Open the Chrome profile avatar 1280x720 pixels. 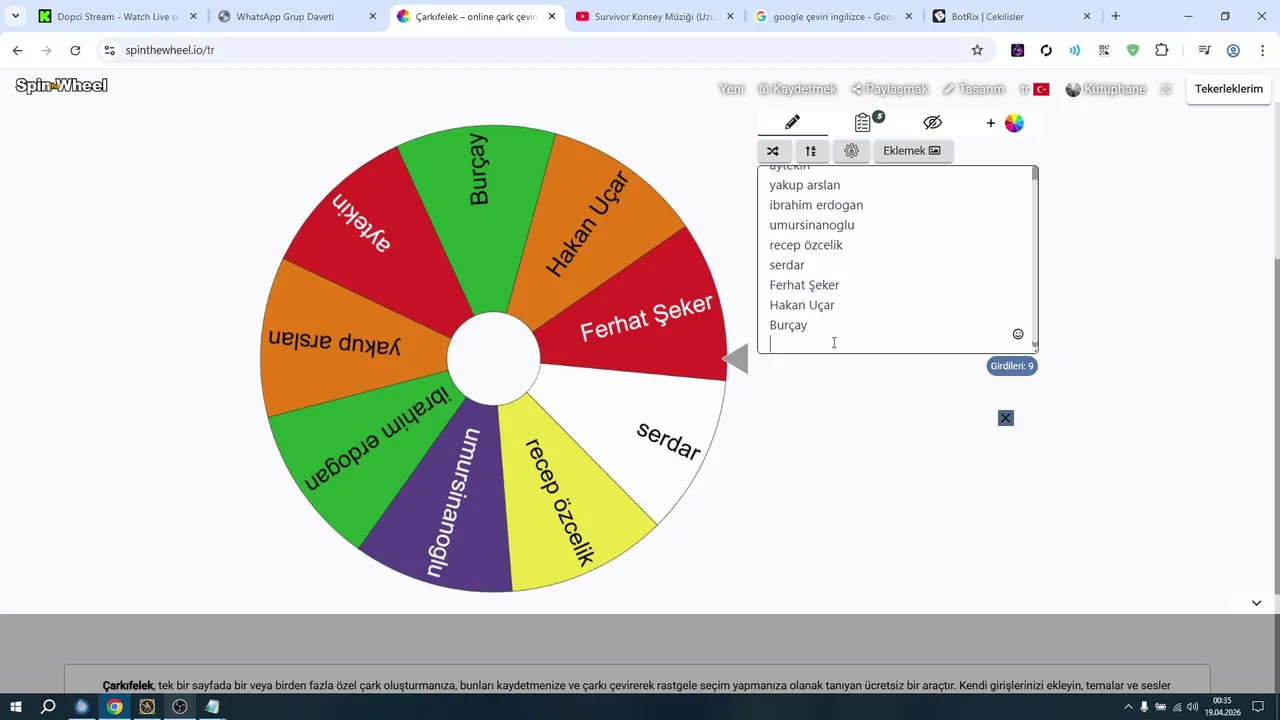1233,51
